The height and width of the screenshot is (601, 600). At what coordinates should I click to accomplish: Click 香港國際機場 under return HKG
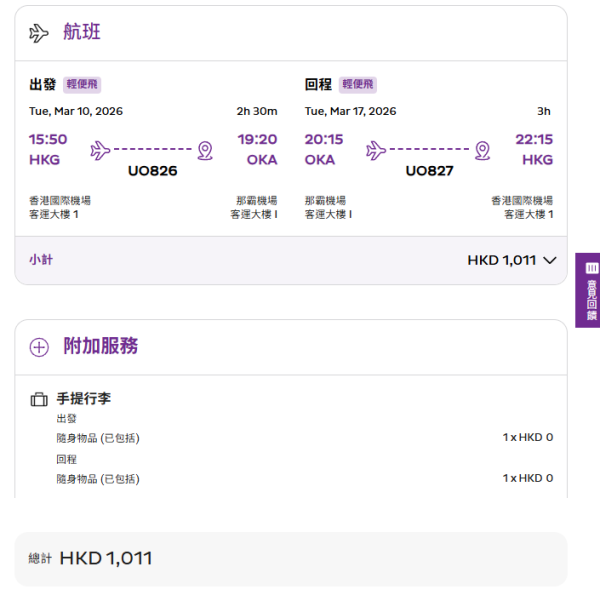click(522, 200)
